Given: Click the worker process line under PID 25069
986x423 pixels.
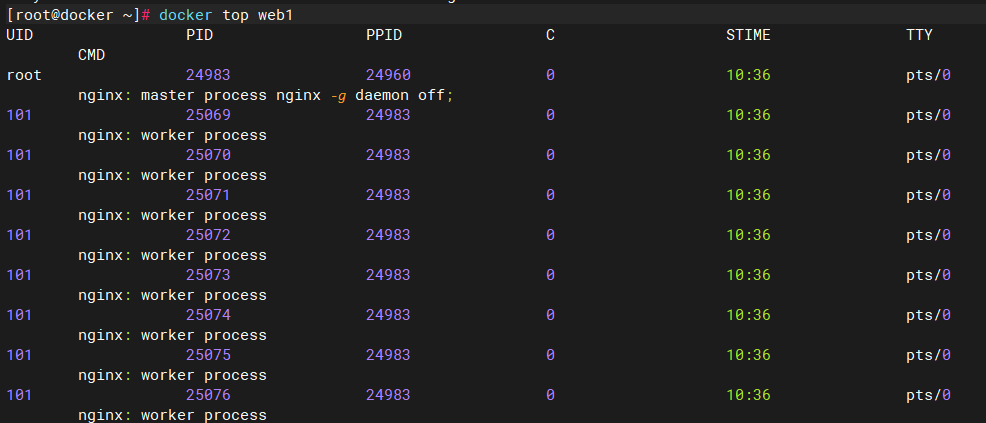Looking at the screenshot, I should (x=172, y=135).
